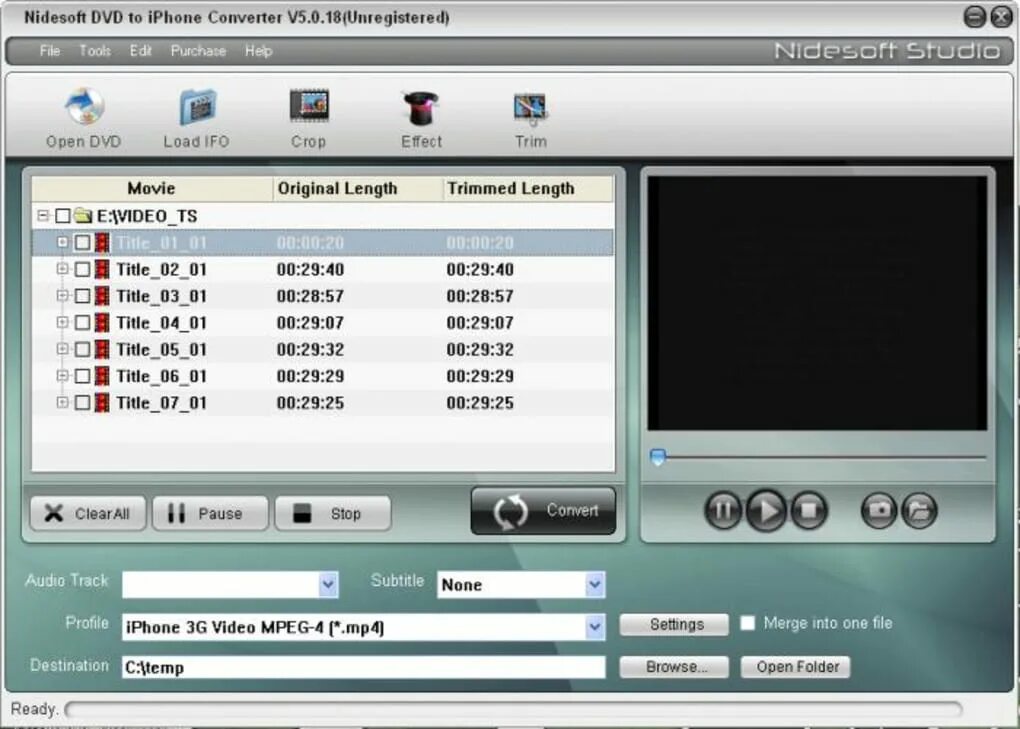1020x729 pixels.
Task: Open profile Settings
Action: tap(674, 624)
